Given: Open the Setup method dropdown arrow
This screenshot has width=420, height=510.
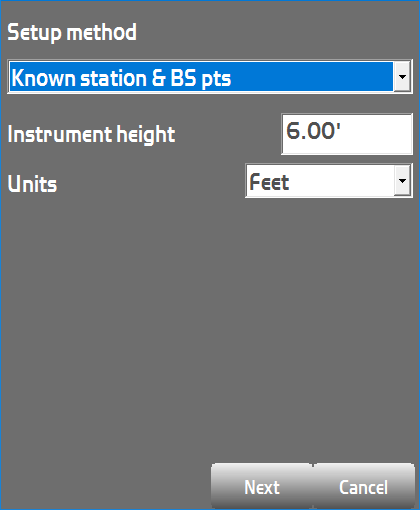Looking at the screenshot, I should tap(402, 77).
